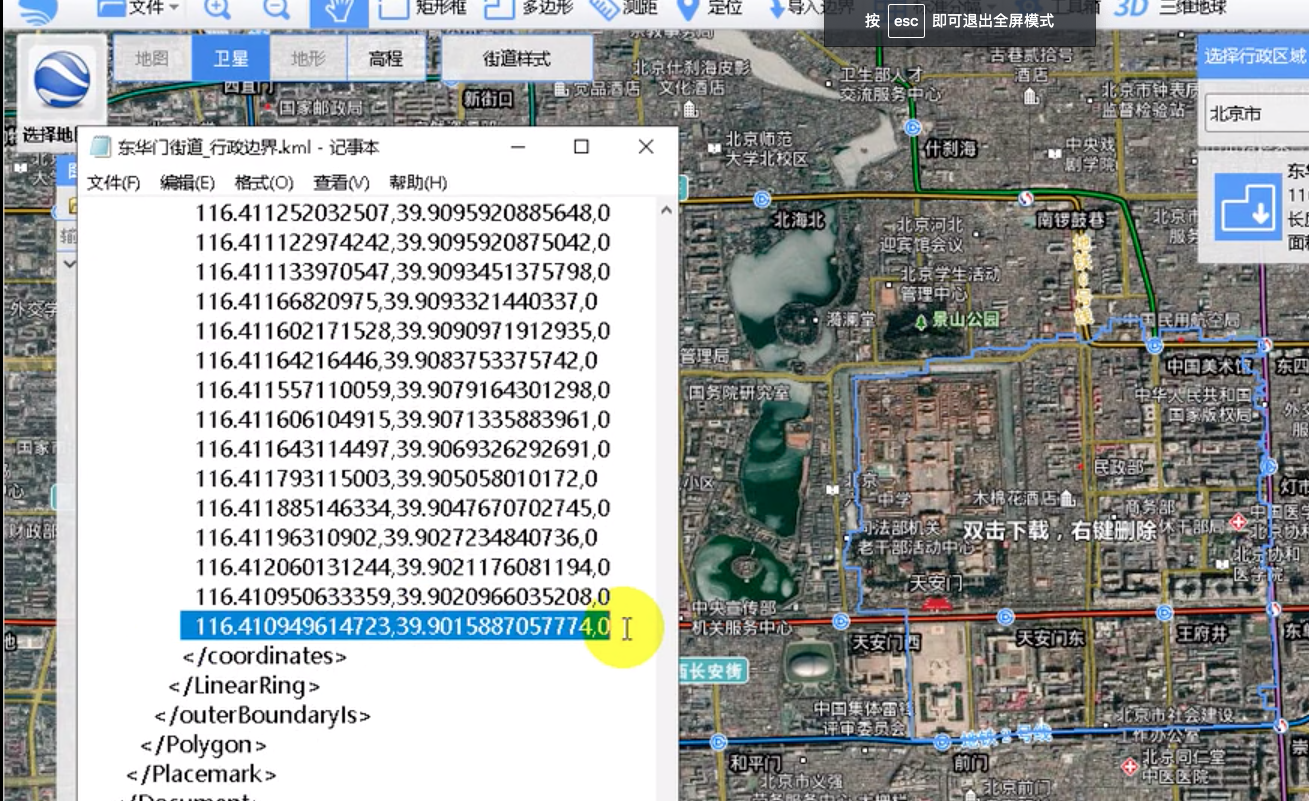
Task: Open the 格式(O) menu in Notepad
Action: click(264, 182)
